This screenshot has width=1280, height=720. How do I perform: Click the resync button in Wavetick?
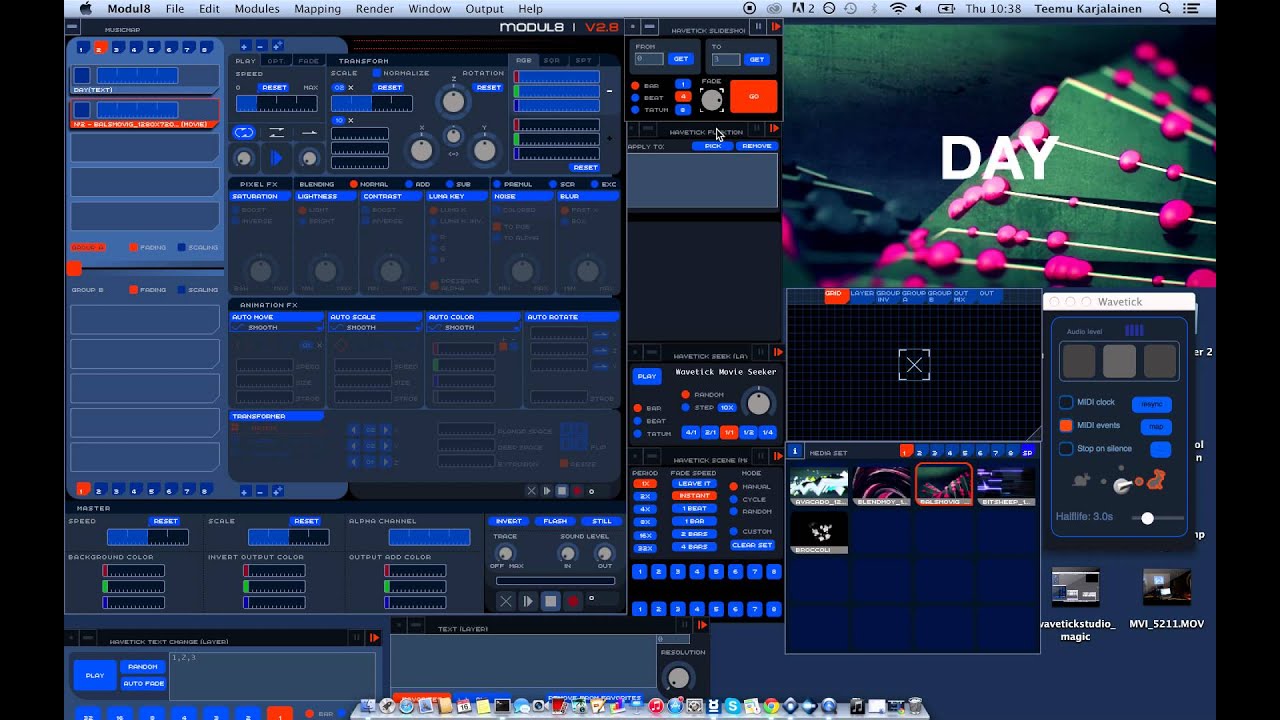[1152, 404]
